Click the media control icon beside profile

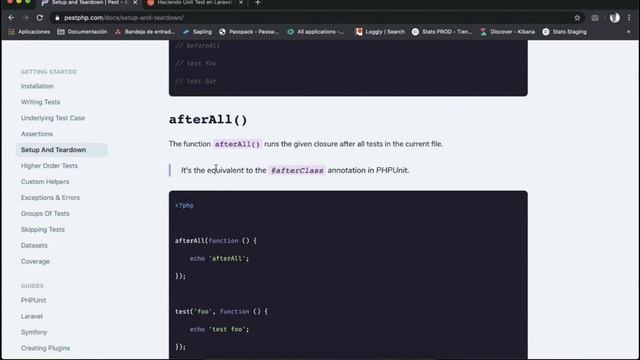pos(595,18)
